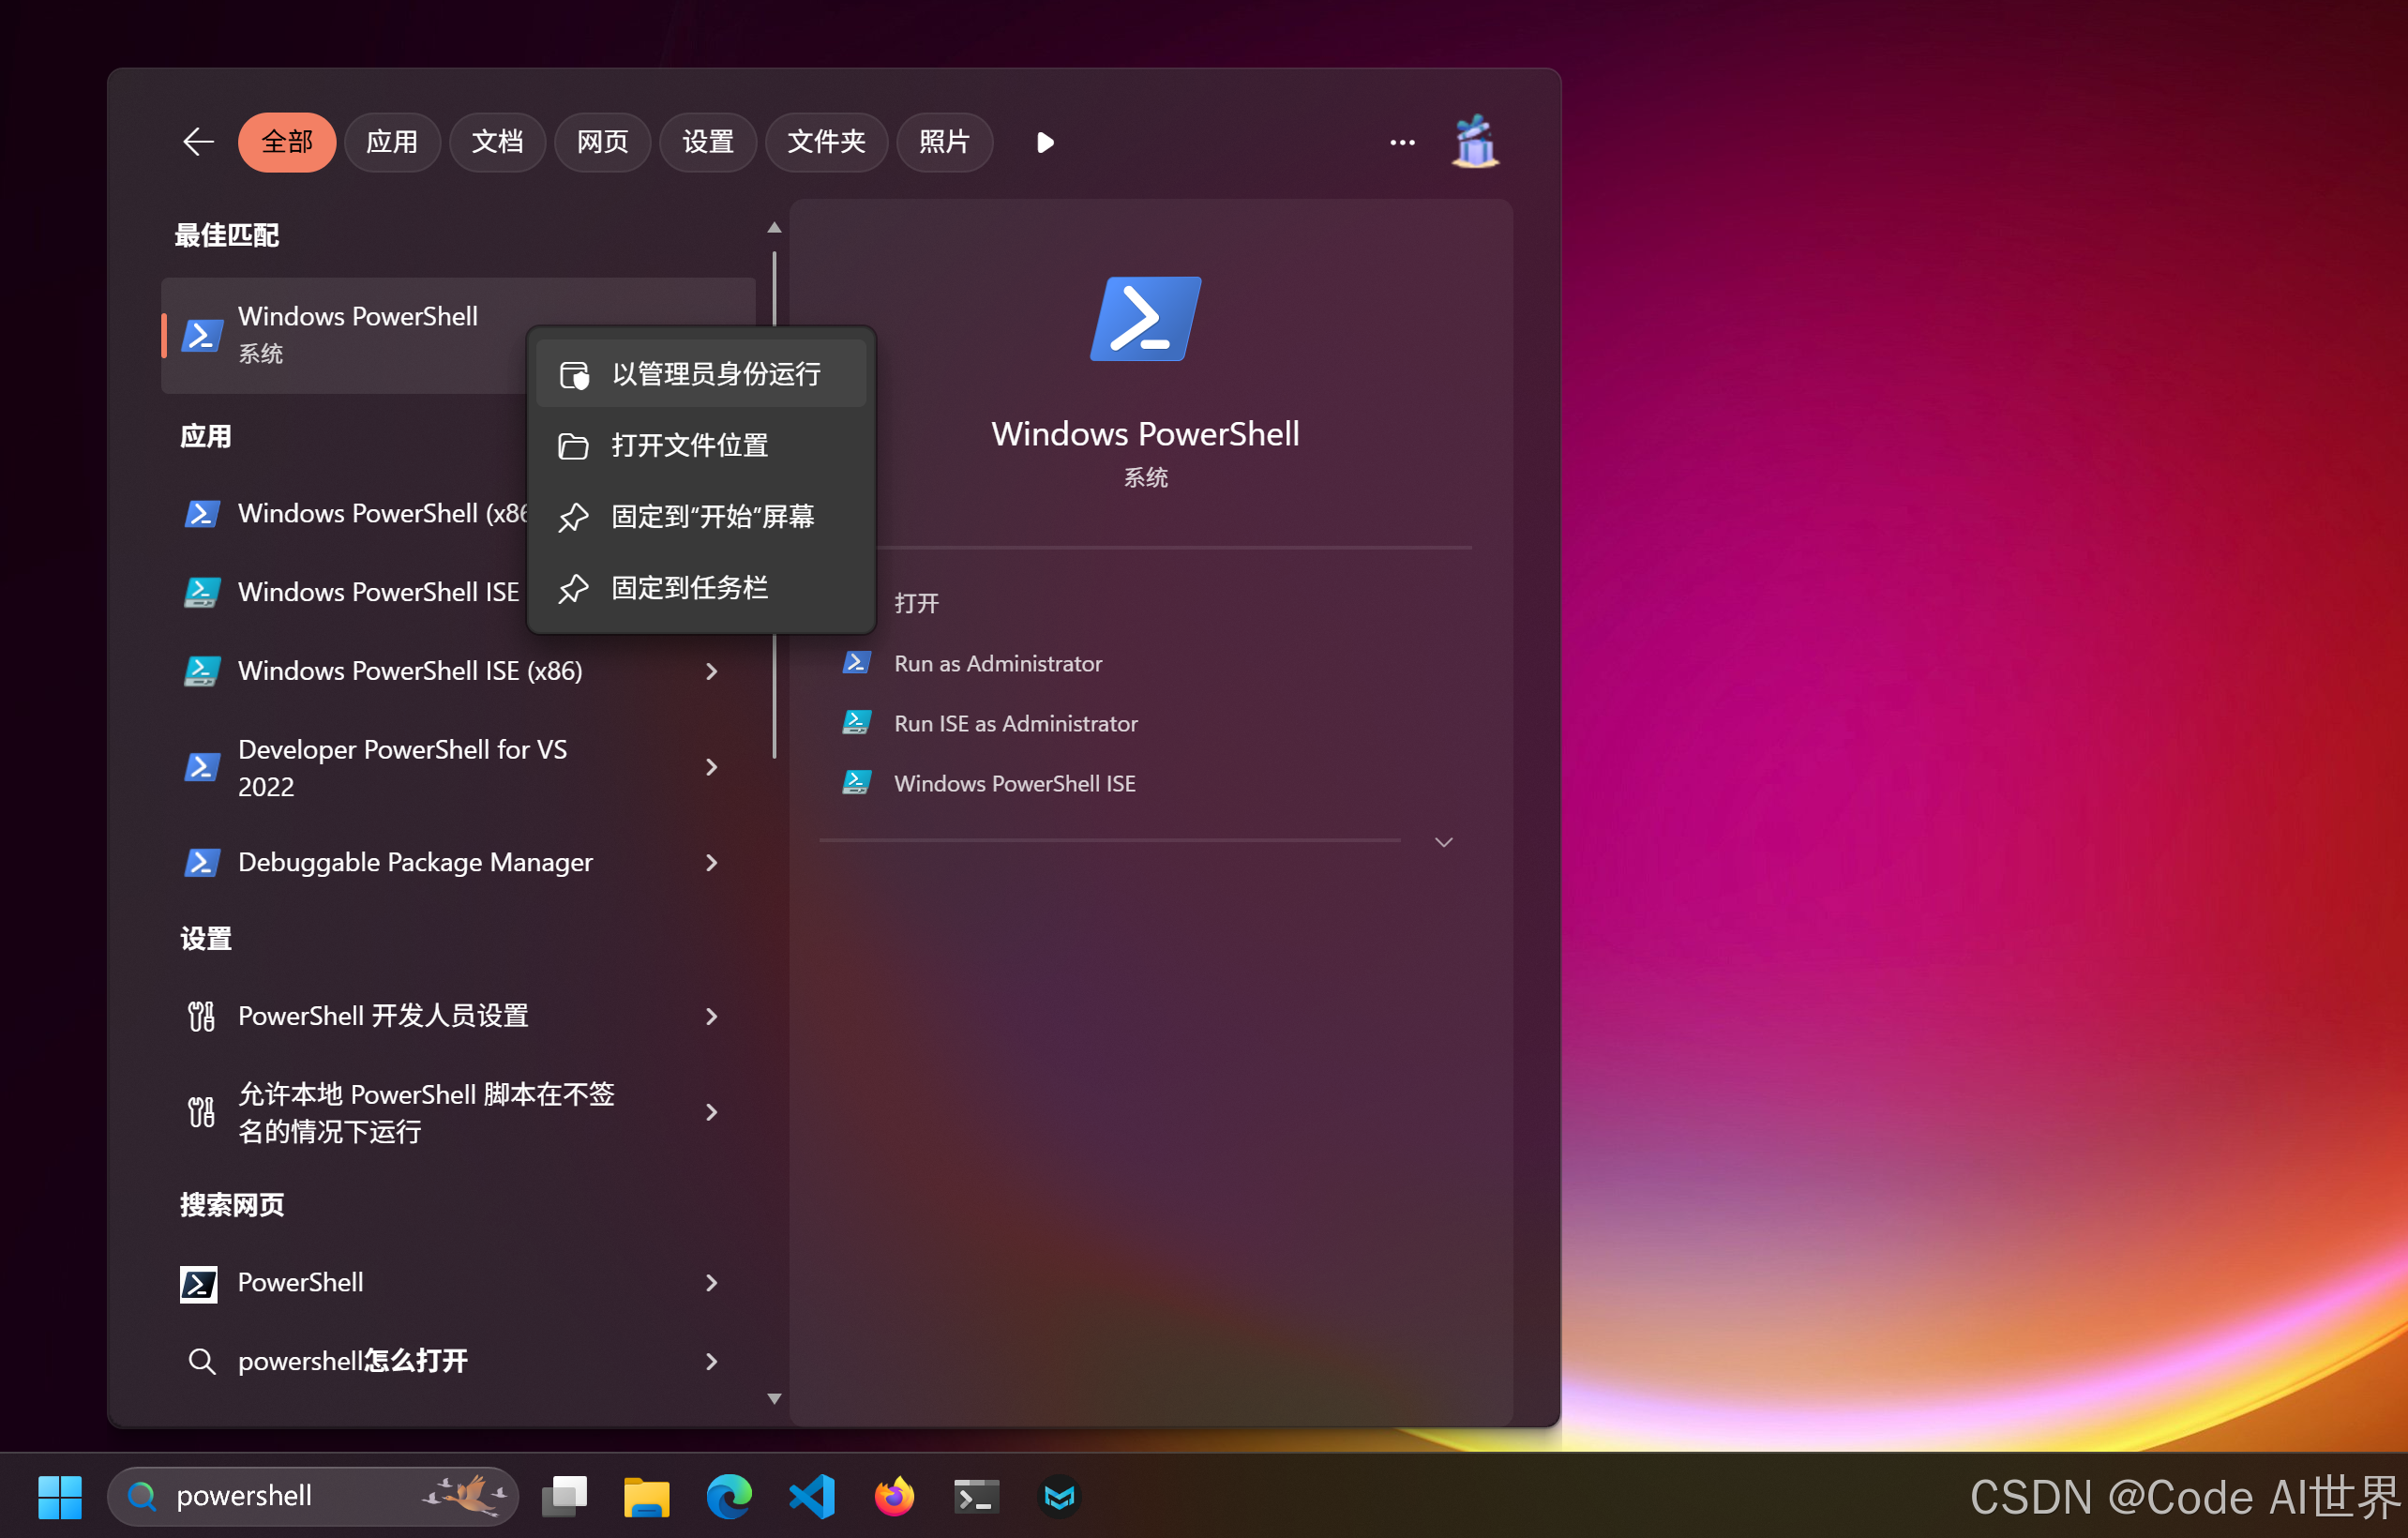
Task: Select 固定到任务栏 in context menu
Action: [x=690, y=588]
